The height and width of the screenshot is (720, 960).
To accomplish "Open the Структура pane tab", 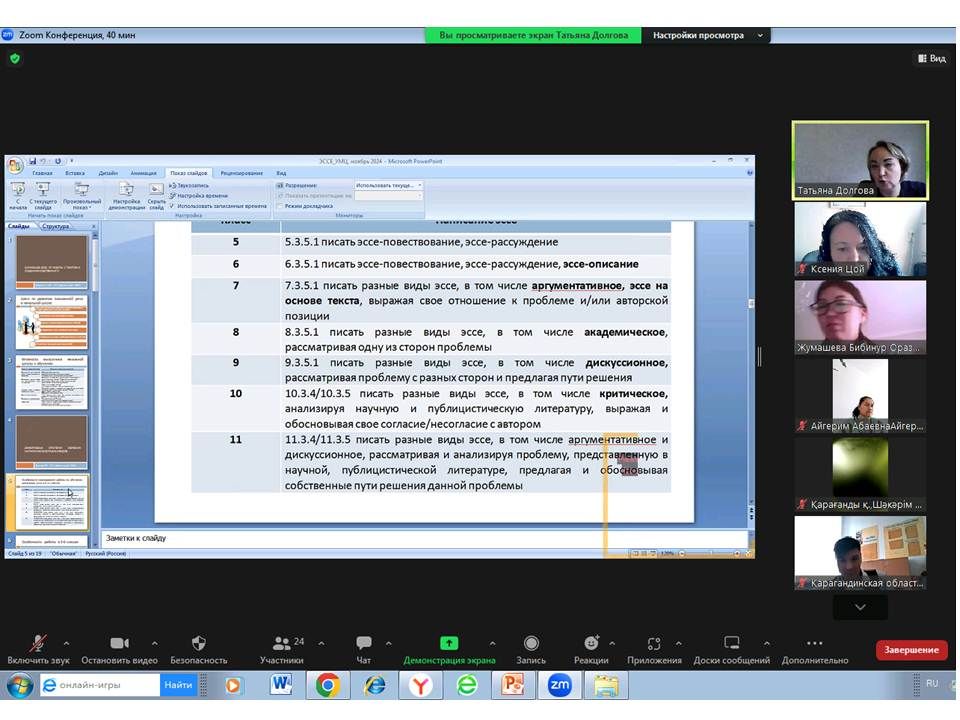I will click(x=56, y=226).
